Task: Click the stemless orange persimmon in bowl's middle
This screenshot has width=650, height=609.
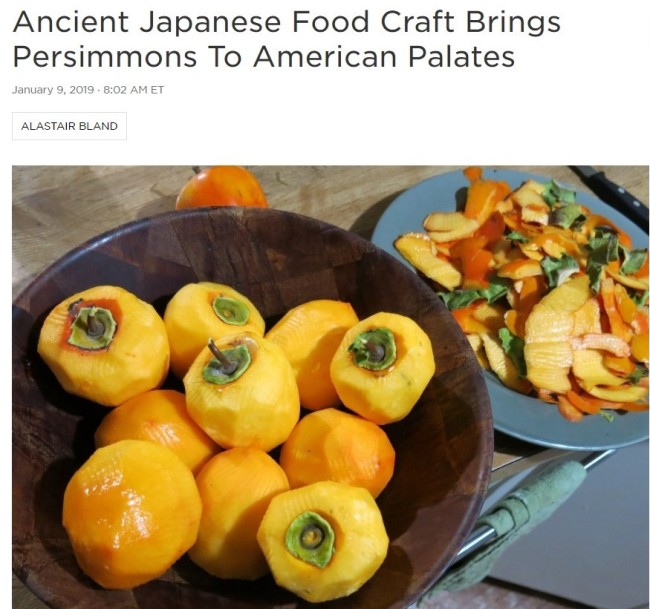Action: 337,453
